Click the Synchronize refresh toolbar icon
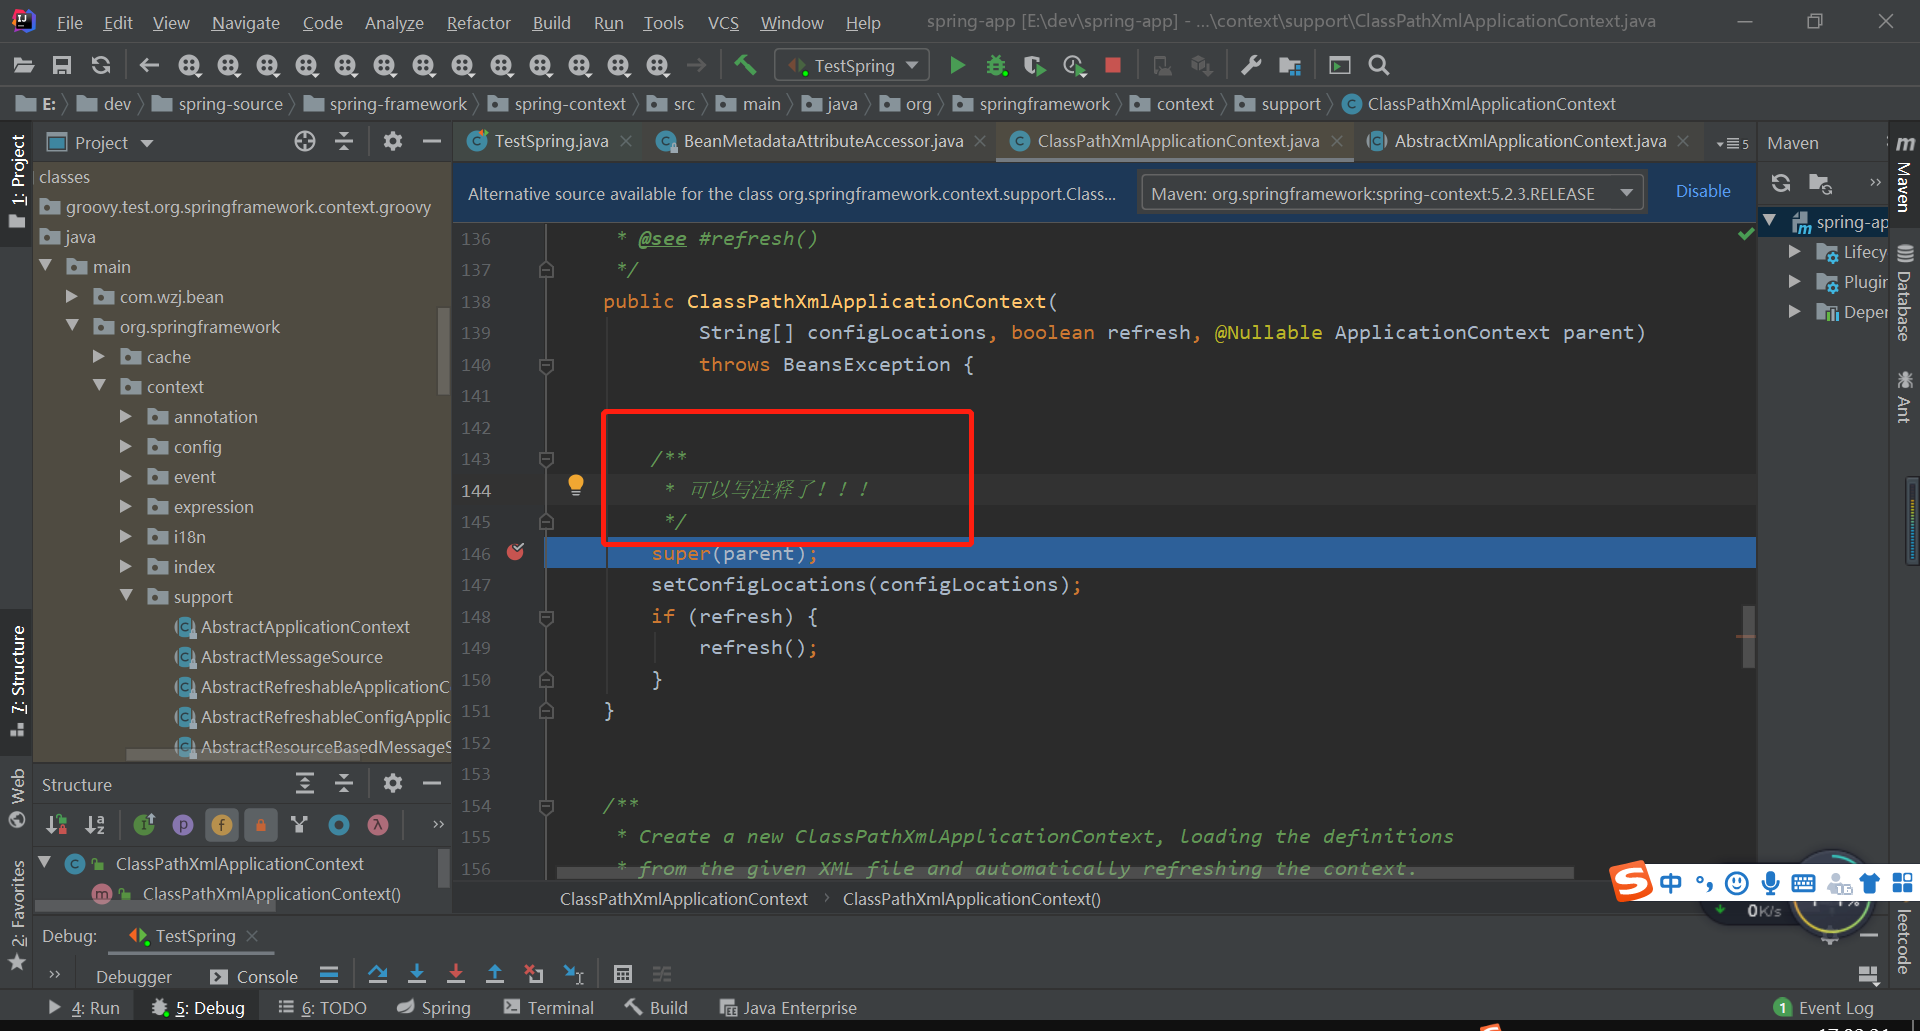1920x1031 pixels. click(101, 66)
